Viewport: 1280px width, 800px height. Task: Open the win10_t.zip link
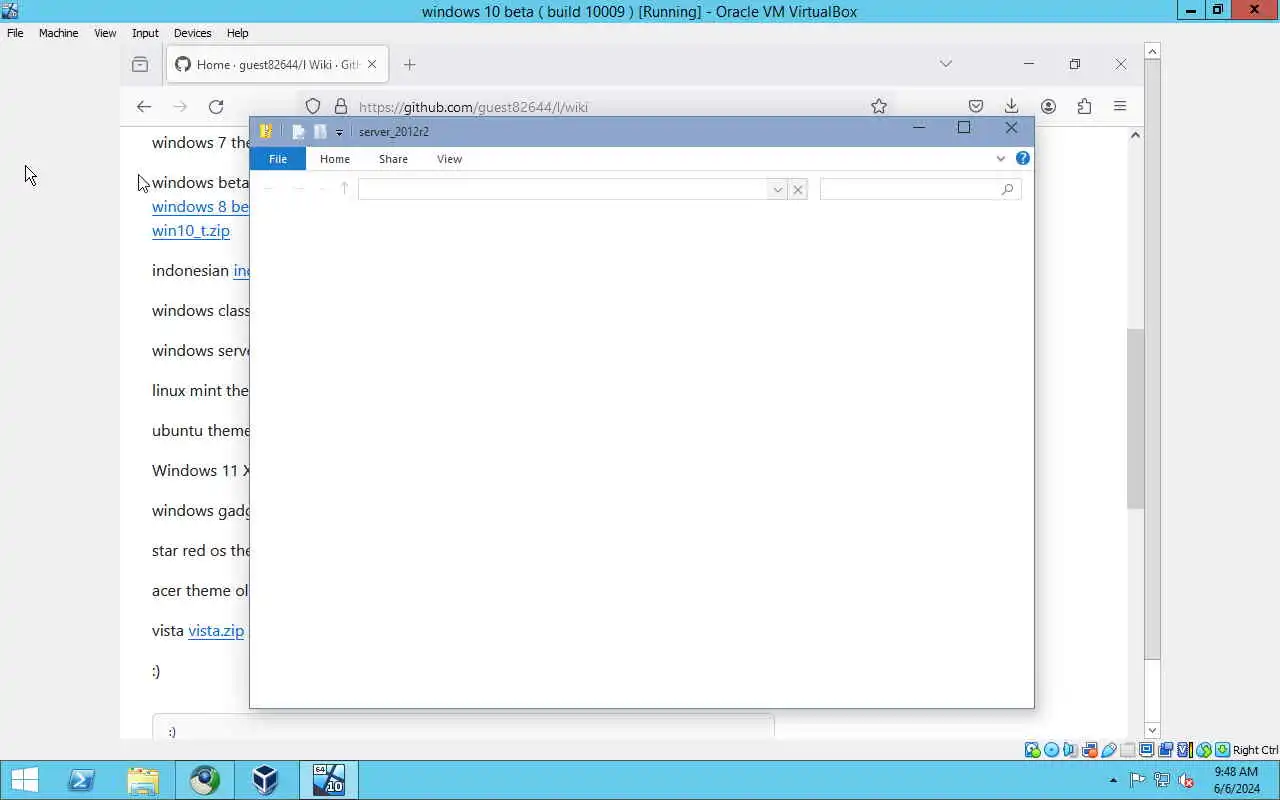tap(191, 230)
